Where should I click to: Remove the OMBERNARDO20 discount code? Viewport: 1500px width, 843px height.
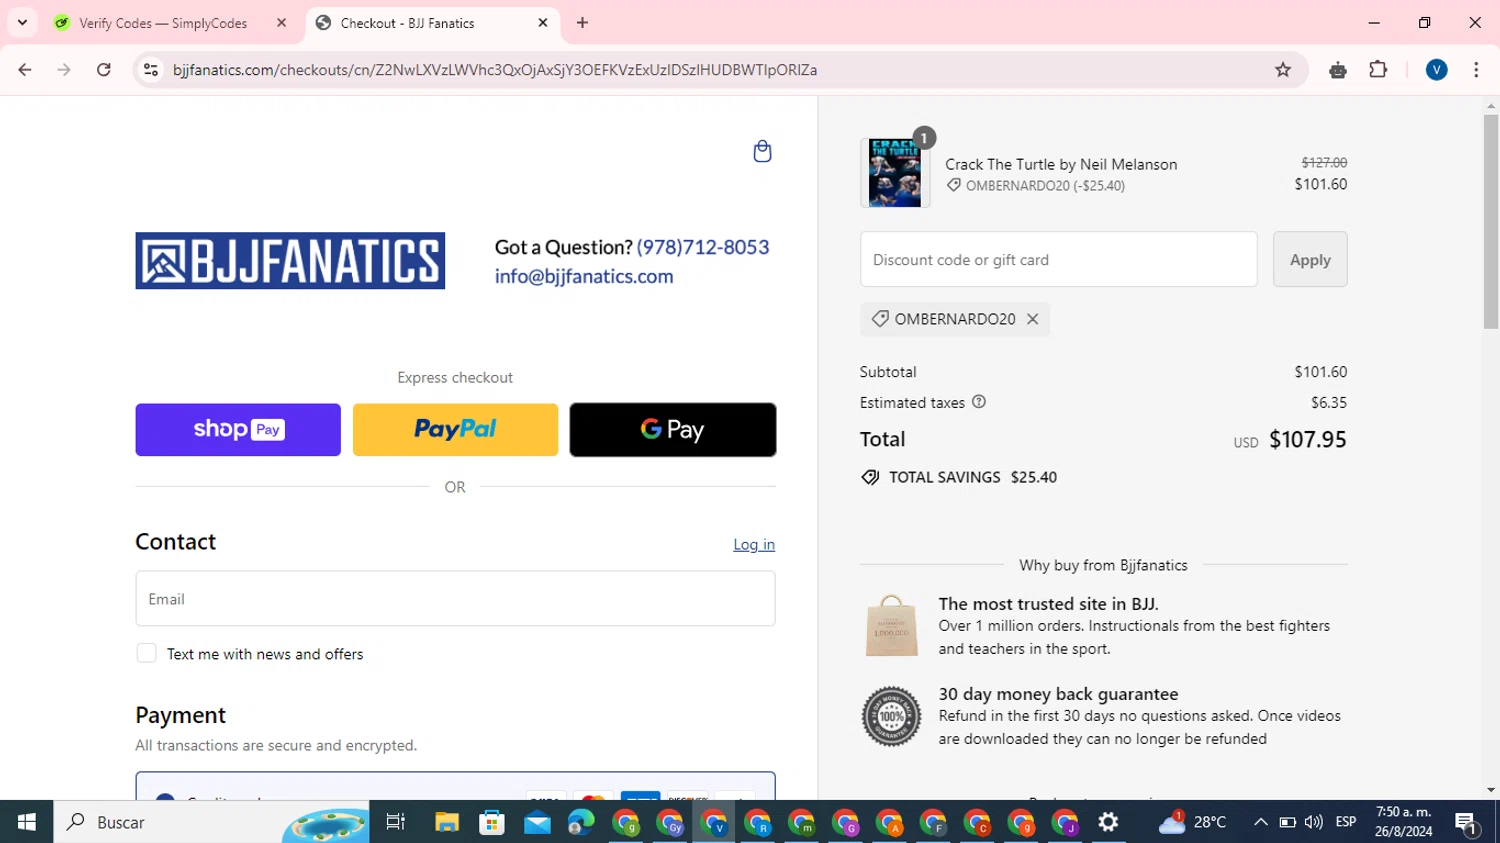1032,319
